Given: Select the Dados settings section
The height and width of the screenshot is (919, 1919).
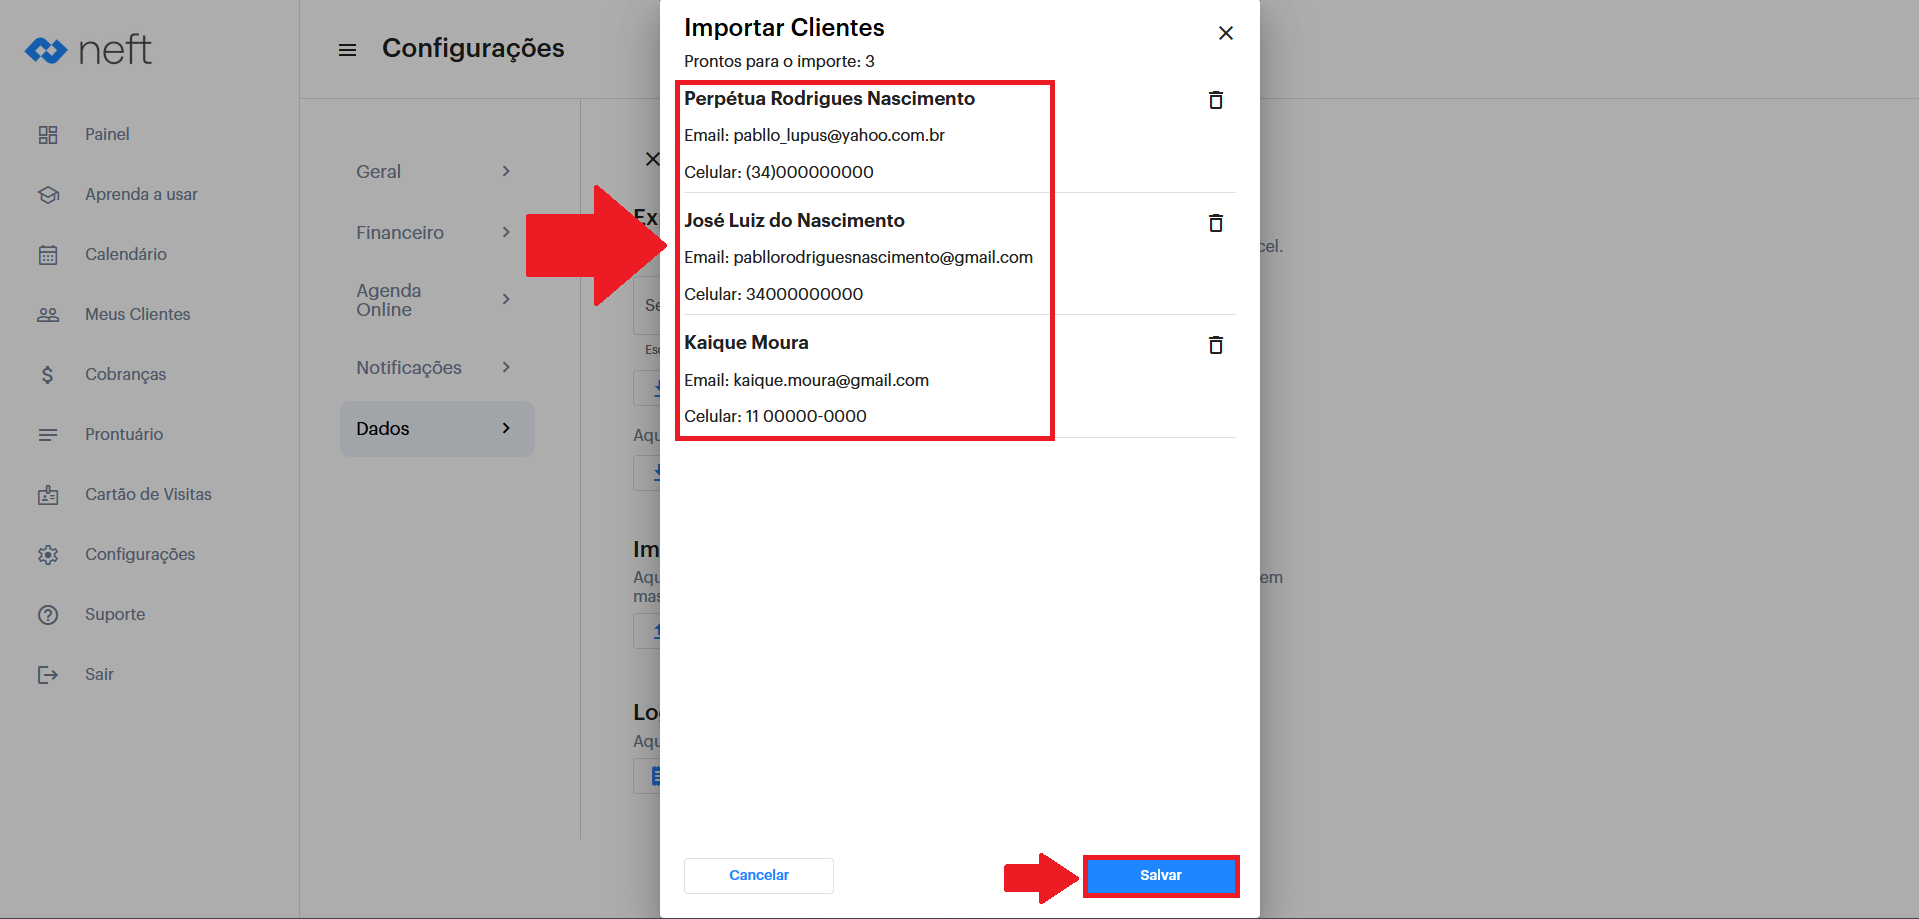Looking at the screenshot, I should (436, 428).
